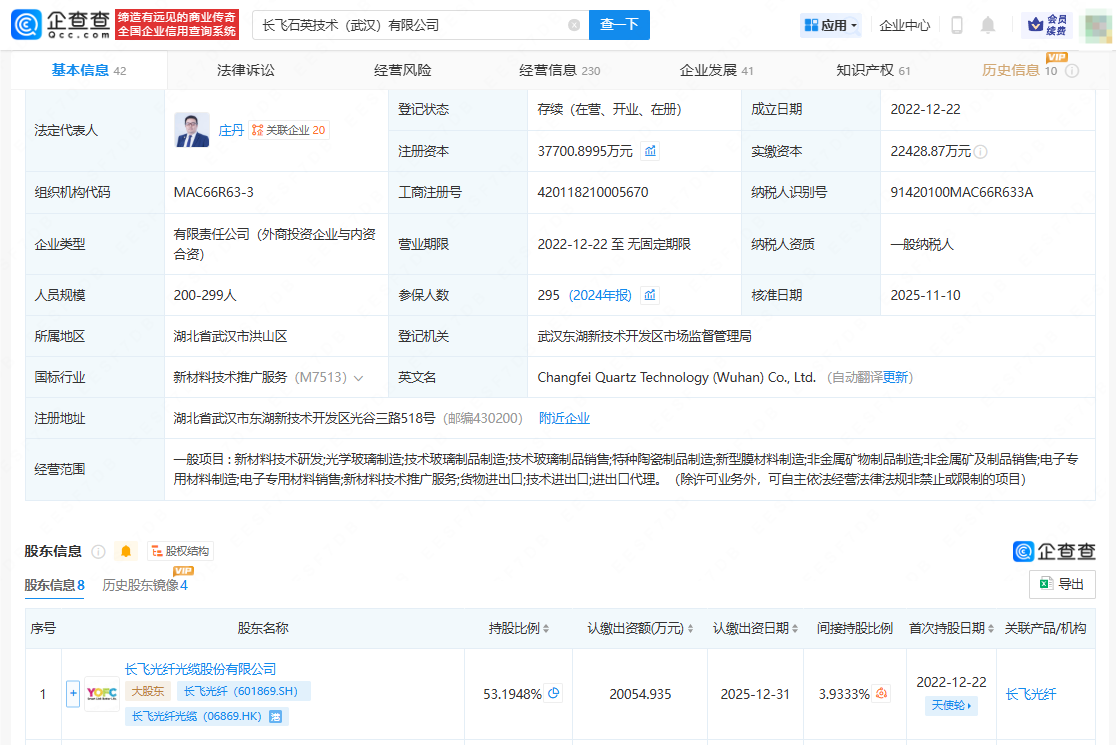
Task: Open the mobile phone app icon
Action: (x=956, y=25)
